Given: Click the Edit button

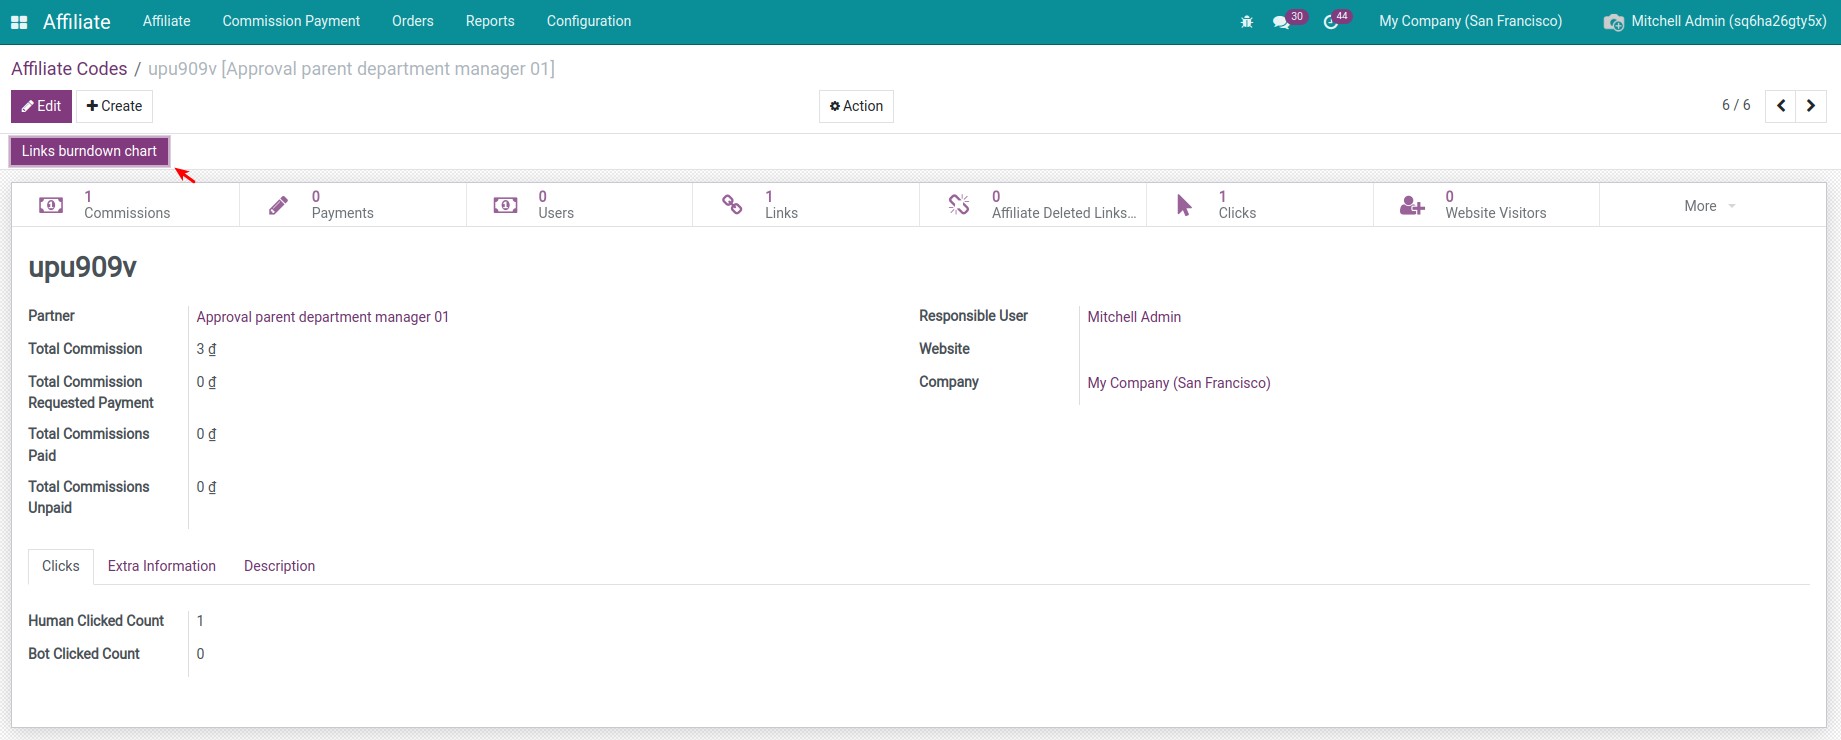Looking at the screenshot, I should click(41, 106).
